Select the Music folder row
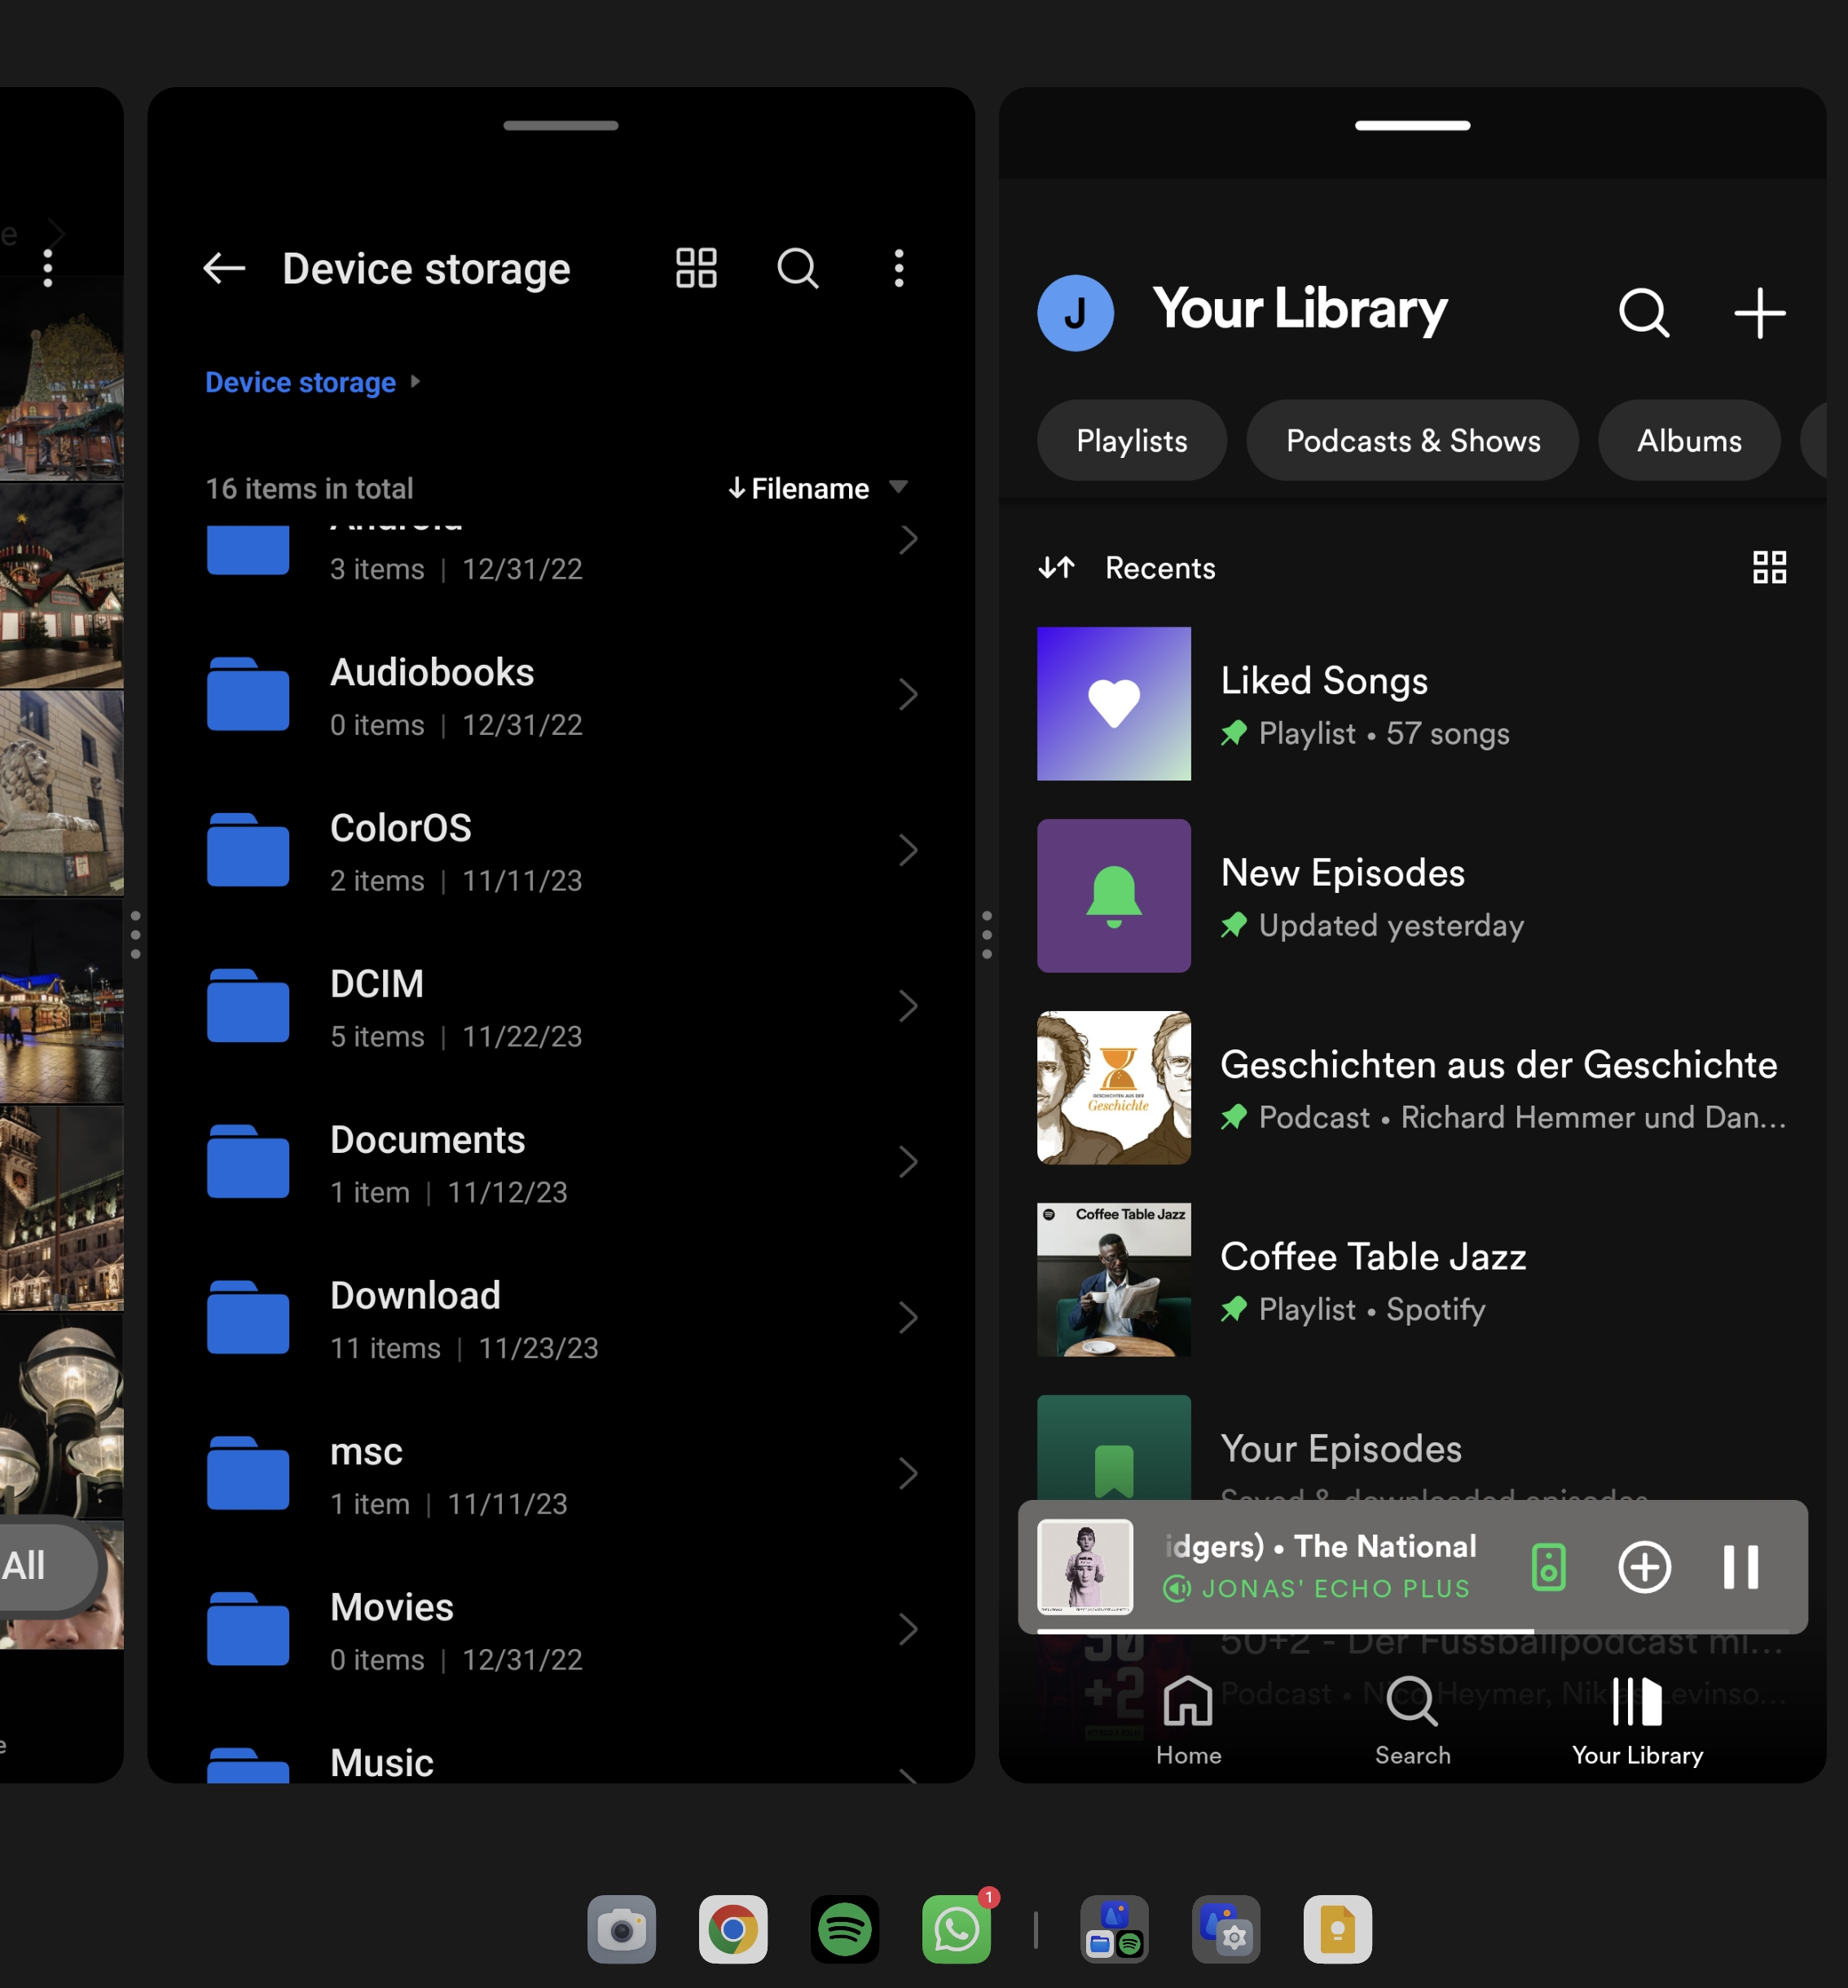 click(x=560, y=1762)
